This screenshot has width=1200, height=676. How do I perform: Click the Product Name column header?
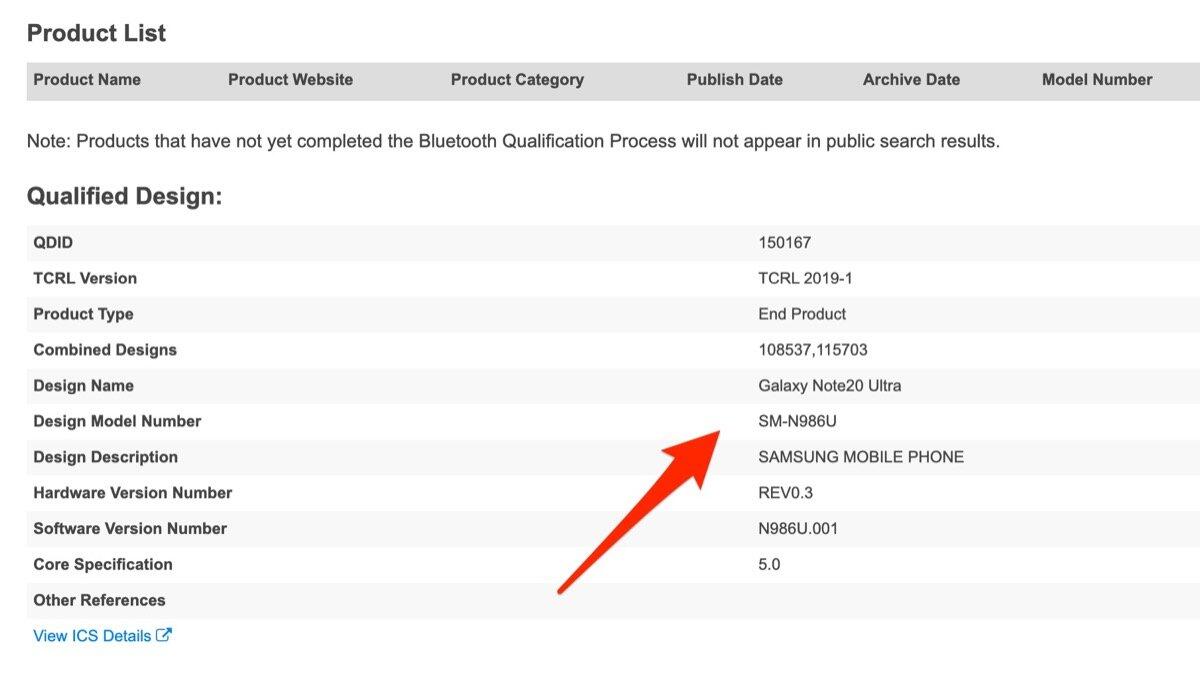coord(87,80)
